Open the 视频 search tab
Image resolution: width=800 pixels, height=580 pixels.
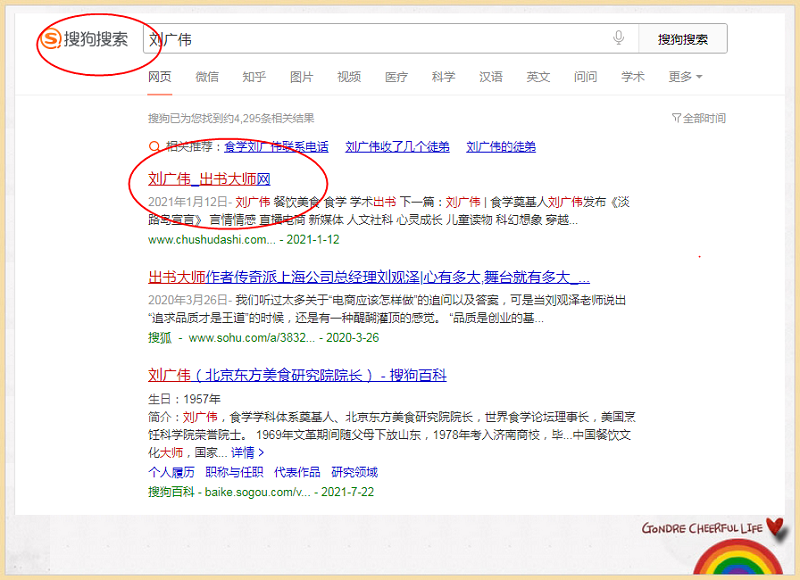[349, 77]
